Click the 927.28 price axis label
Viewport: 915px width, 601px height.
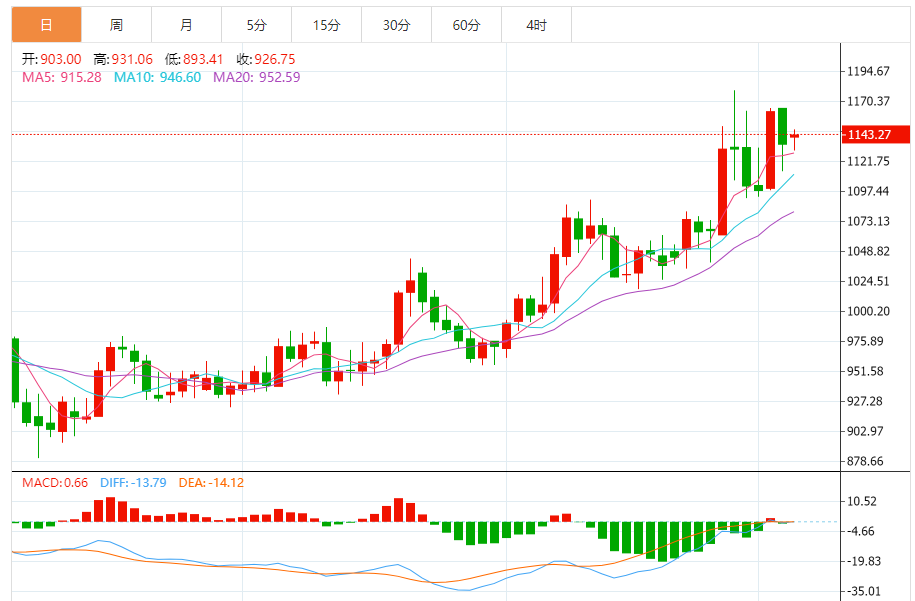865,401
